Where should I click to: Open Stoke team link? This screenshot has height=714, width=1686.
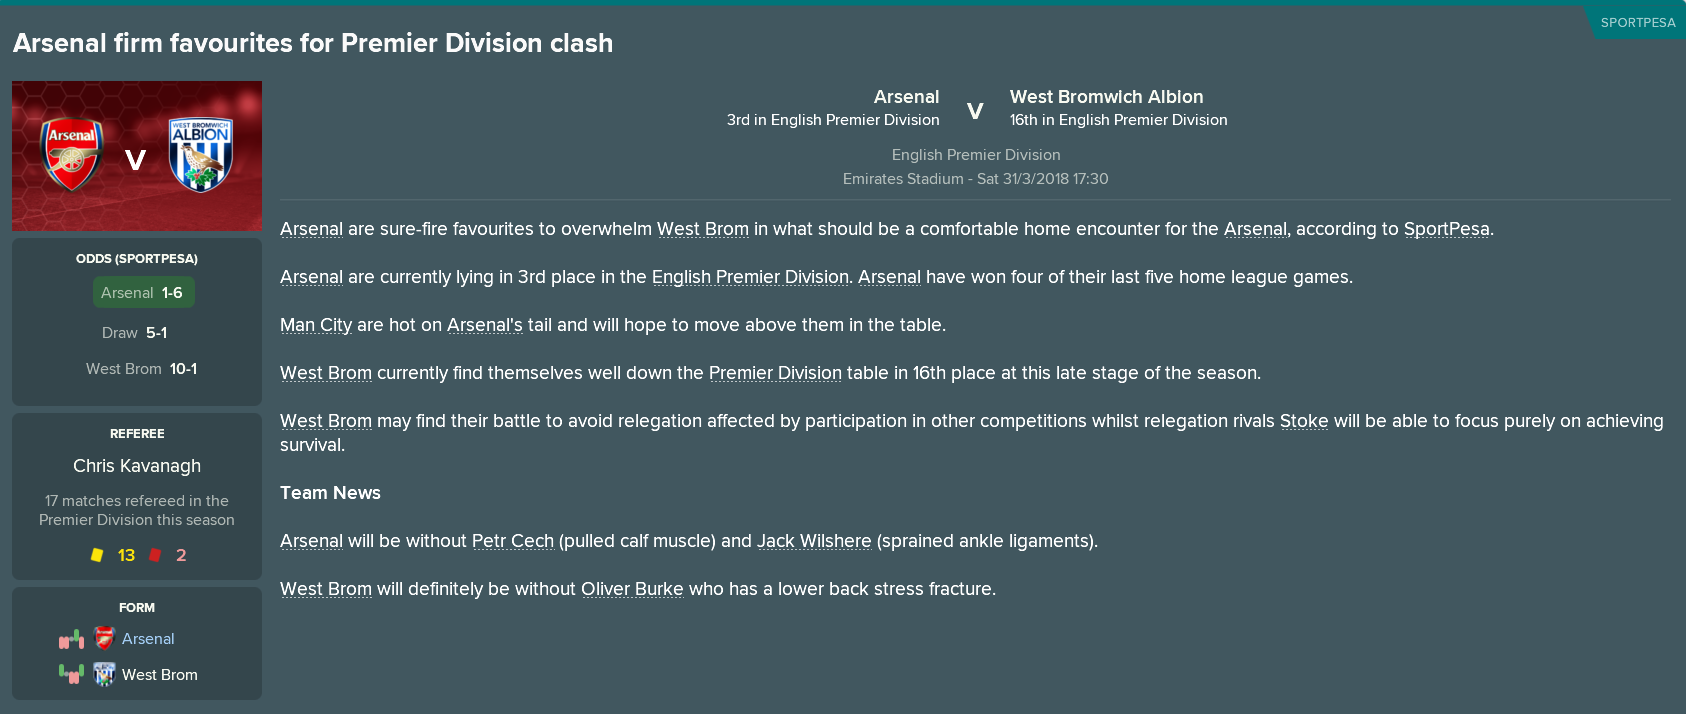[x=1304, y=421]
